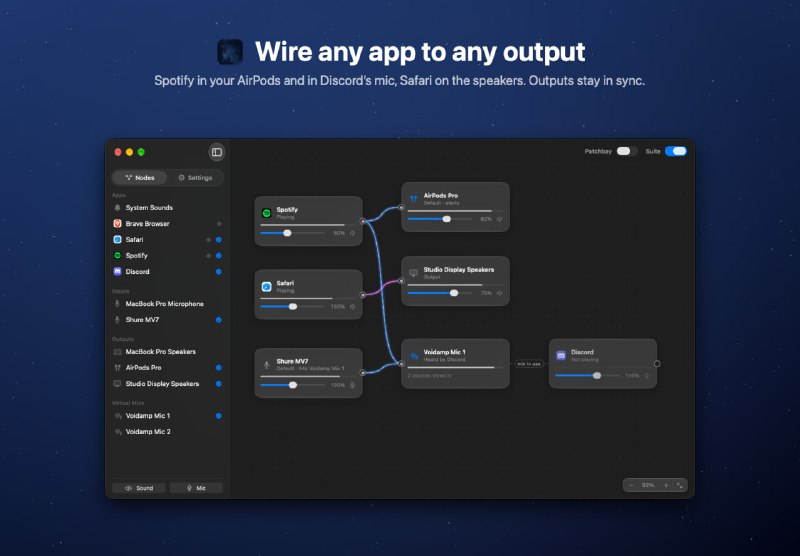This screenshot has height=556, width=800.
Task: Adjust the Discord node volume slider
Action: click(587, 375)
